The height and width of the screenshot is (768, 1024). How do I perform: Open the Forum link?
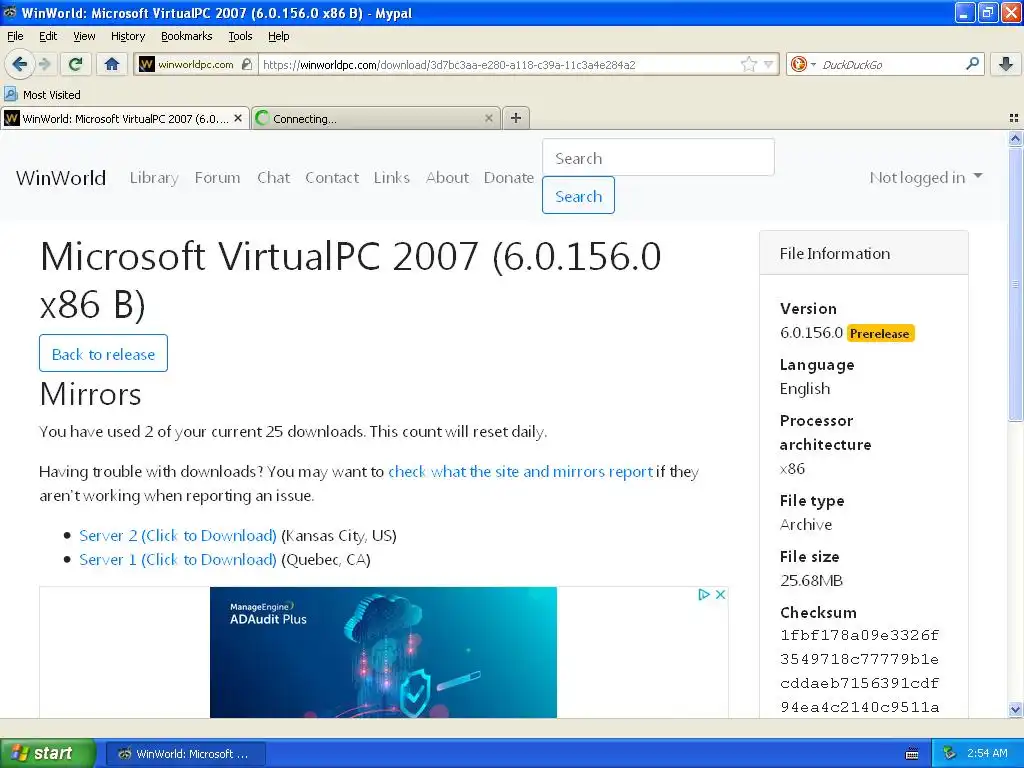217,178
